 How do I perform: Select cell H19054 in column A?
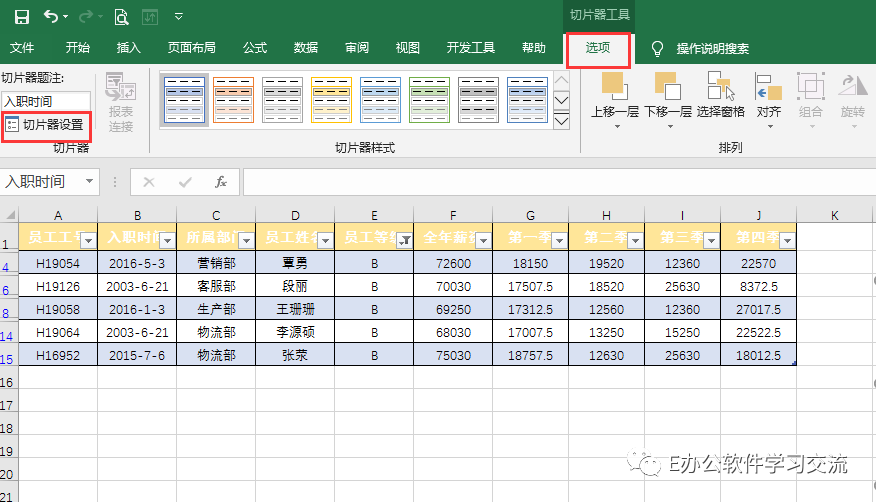(x=58, y=263)
